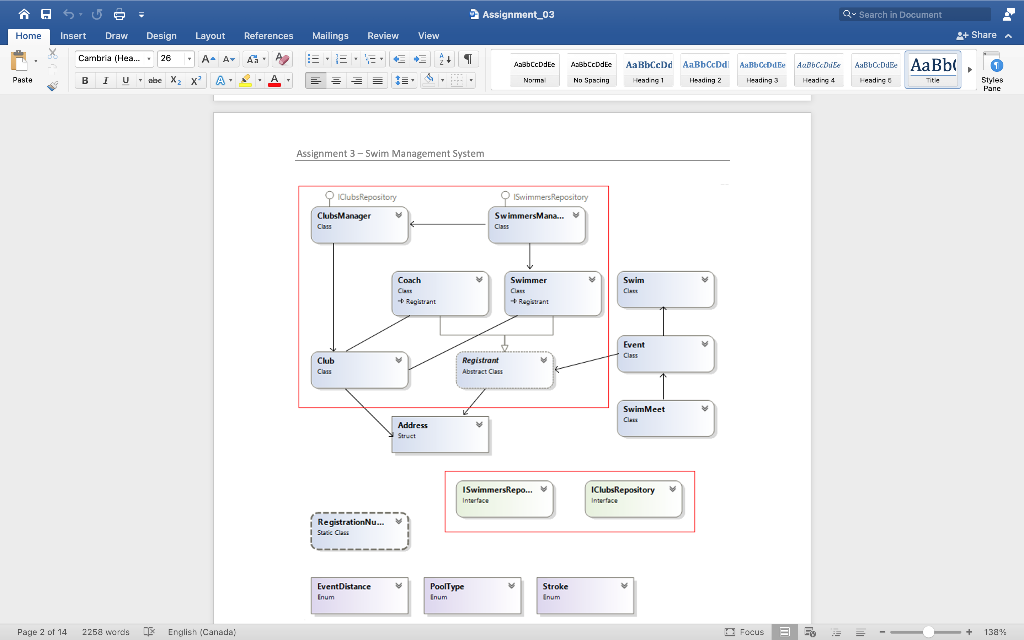1024x640 pixels.
Task: Open the font color dropdown arrow
Action: coord(288,81)
